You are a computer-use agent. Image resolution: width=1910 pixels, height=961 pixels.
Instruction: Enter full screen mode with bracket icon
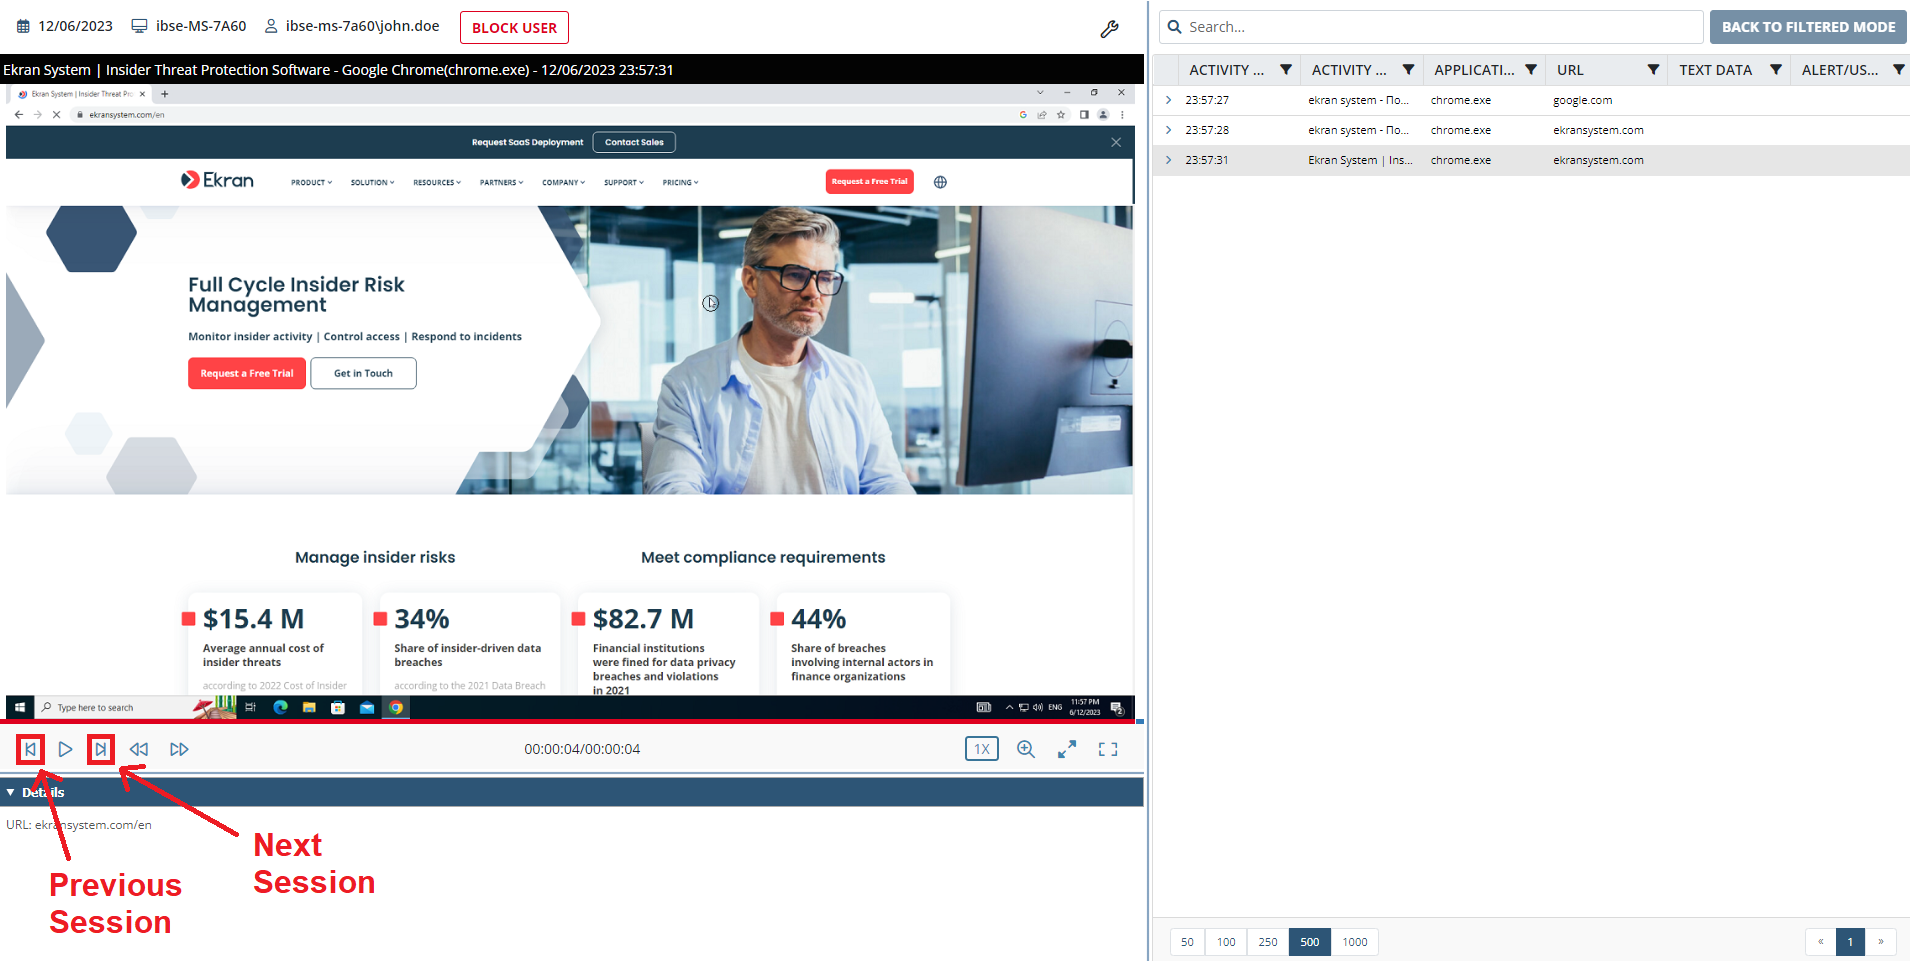[1108, 749]
